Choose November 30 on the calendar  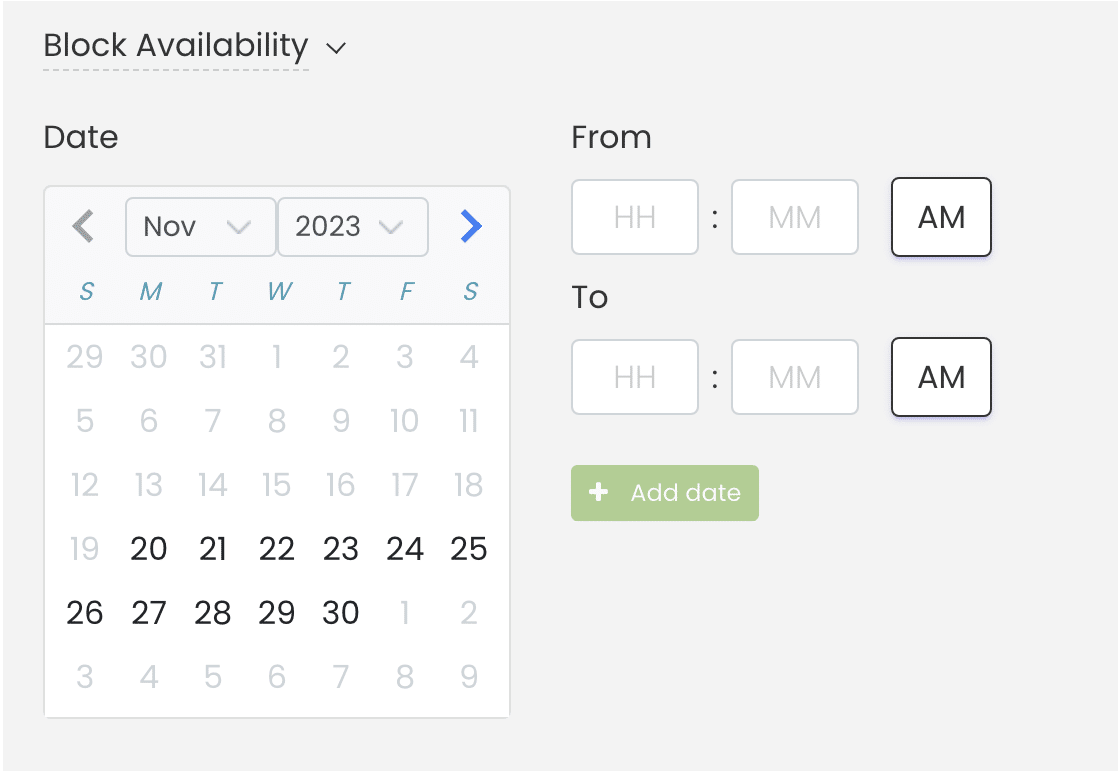(341, 613)
